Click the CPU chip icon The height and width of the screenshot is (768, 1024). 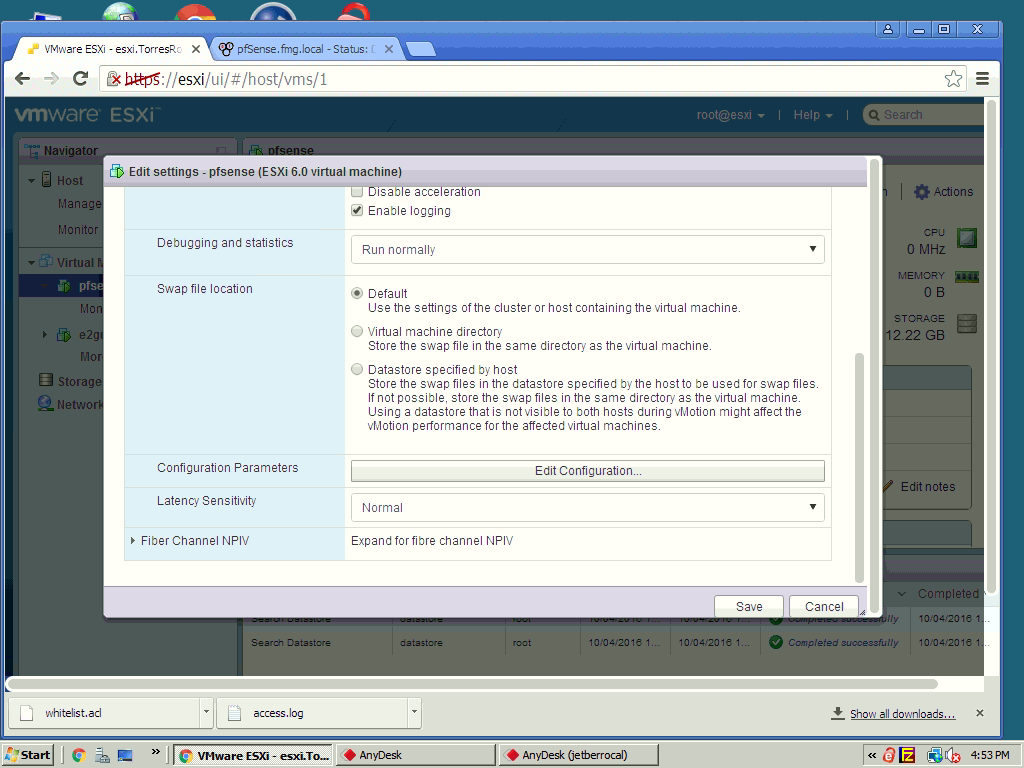point(967,238)
